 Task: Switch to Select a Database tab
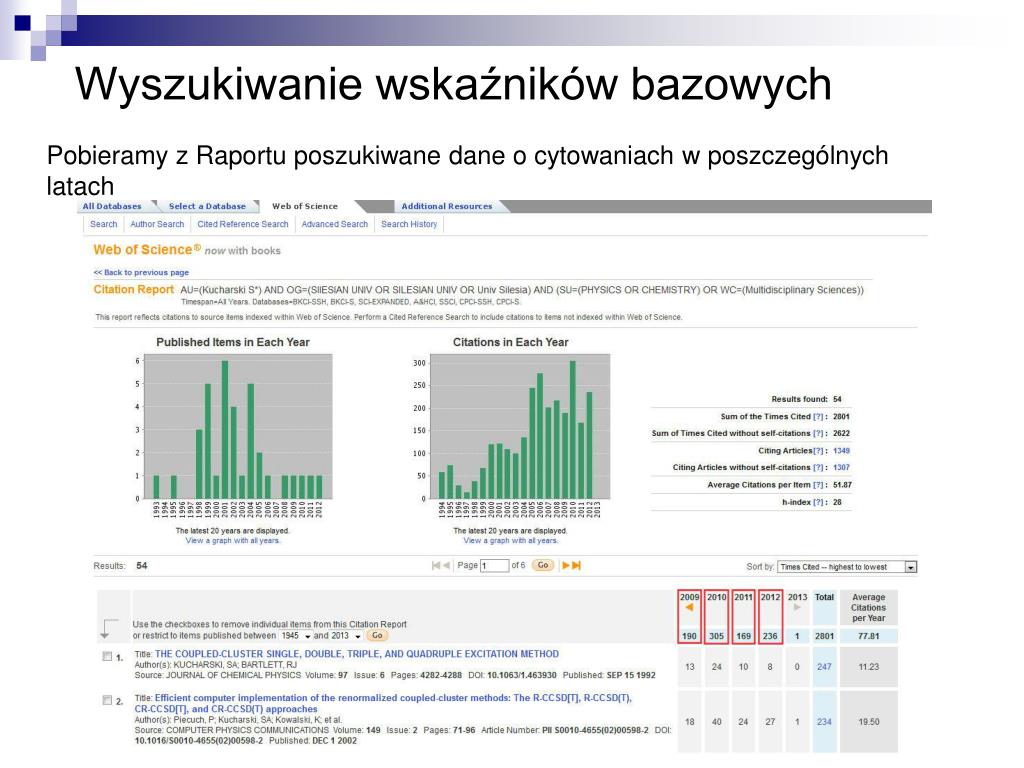coord(207,206)
